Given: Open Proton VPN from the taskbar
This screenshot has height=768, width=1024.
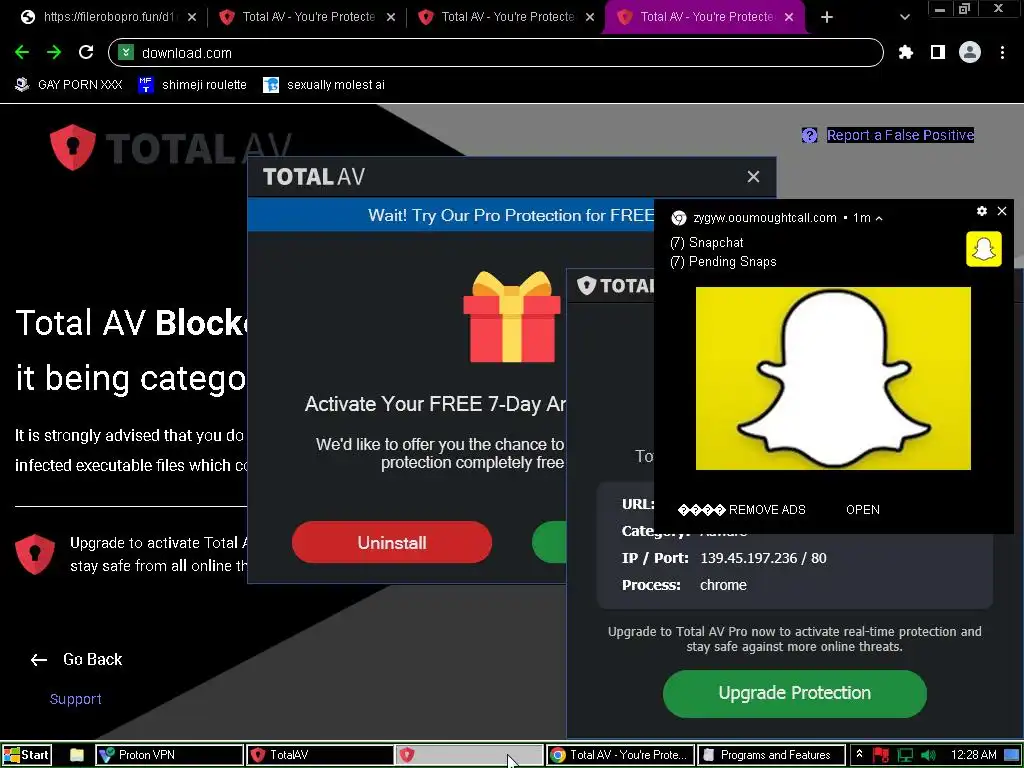Looking at the screenshot, I should (169, 755).
